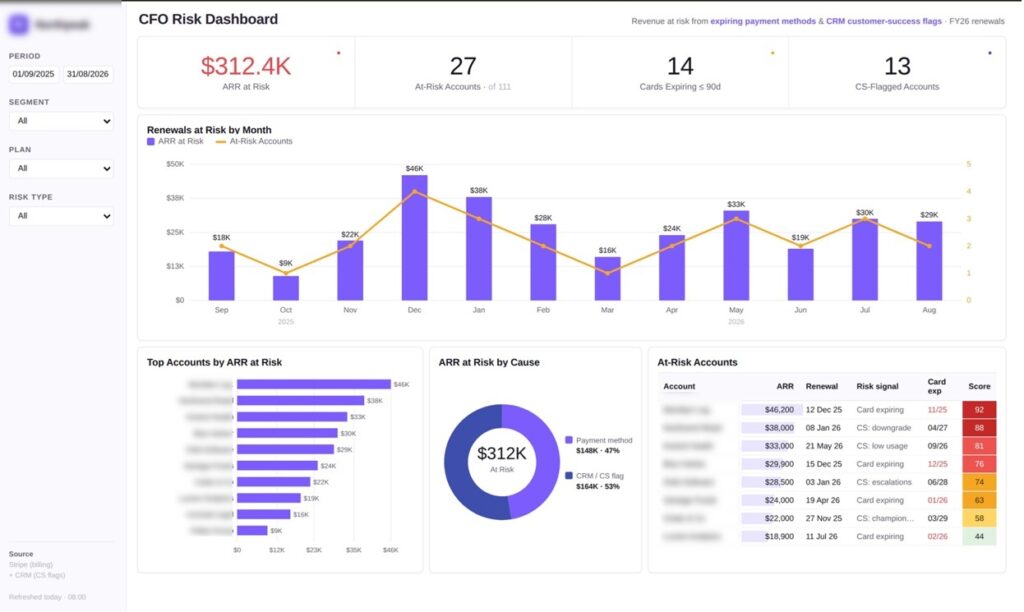Click the Apr bar labeled $24K
This screenshot has width=1024, height=612.
672,268
